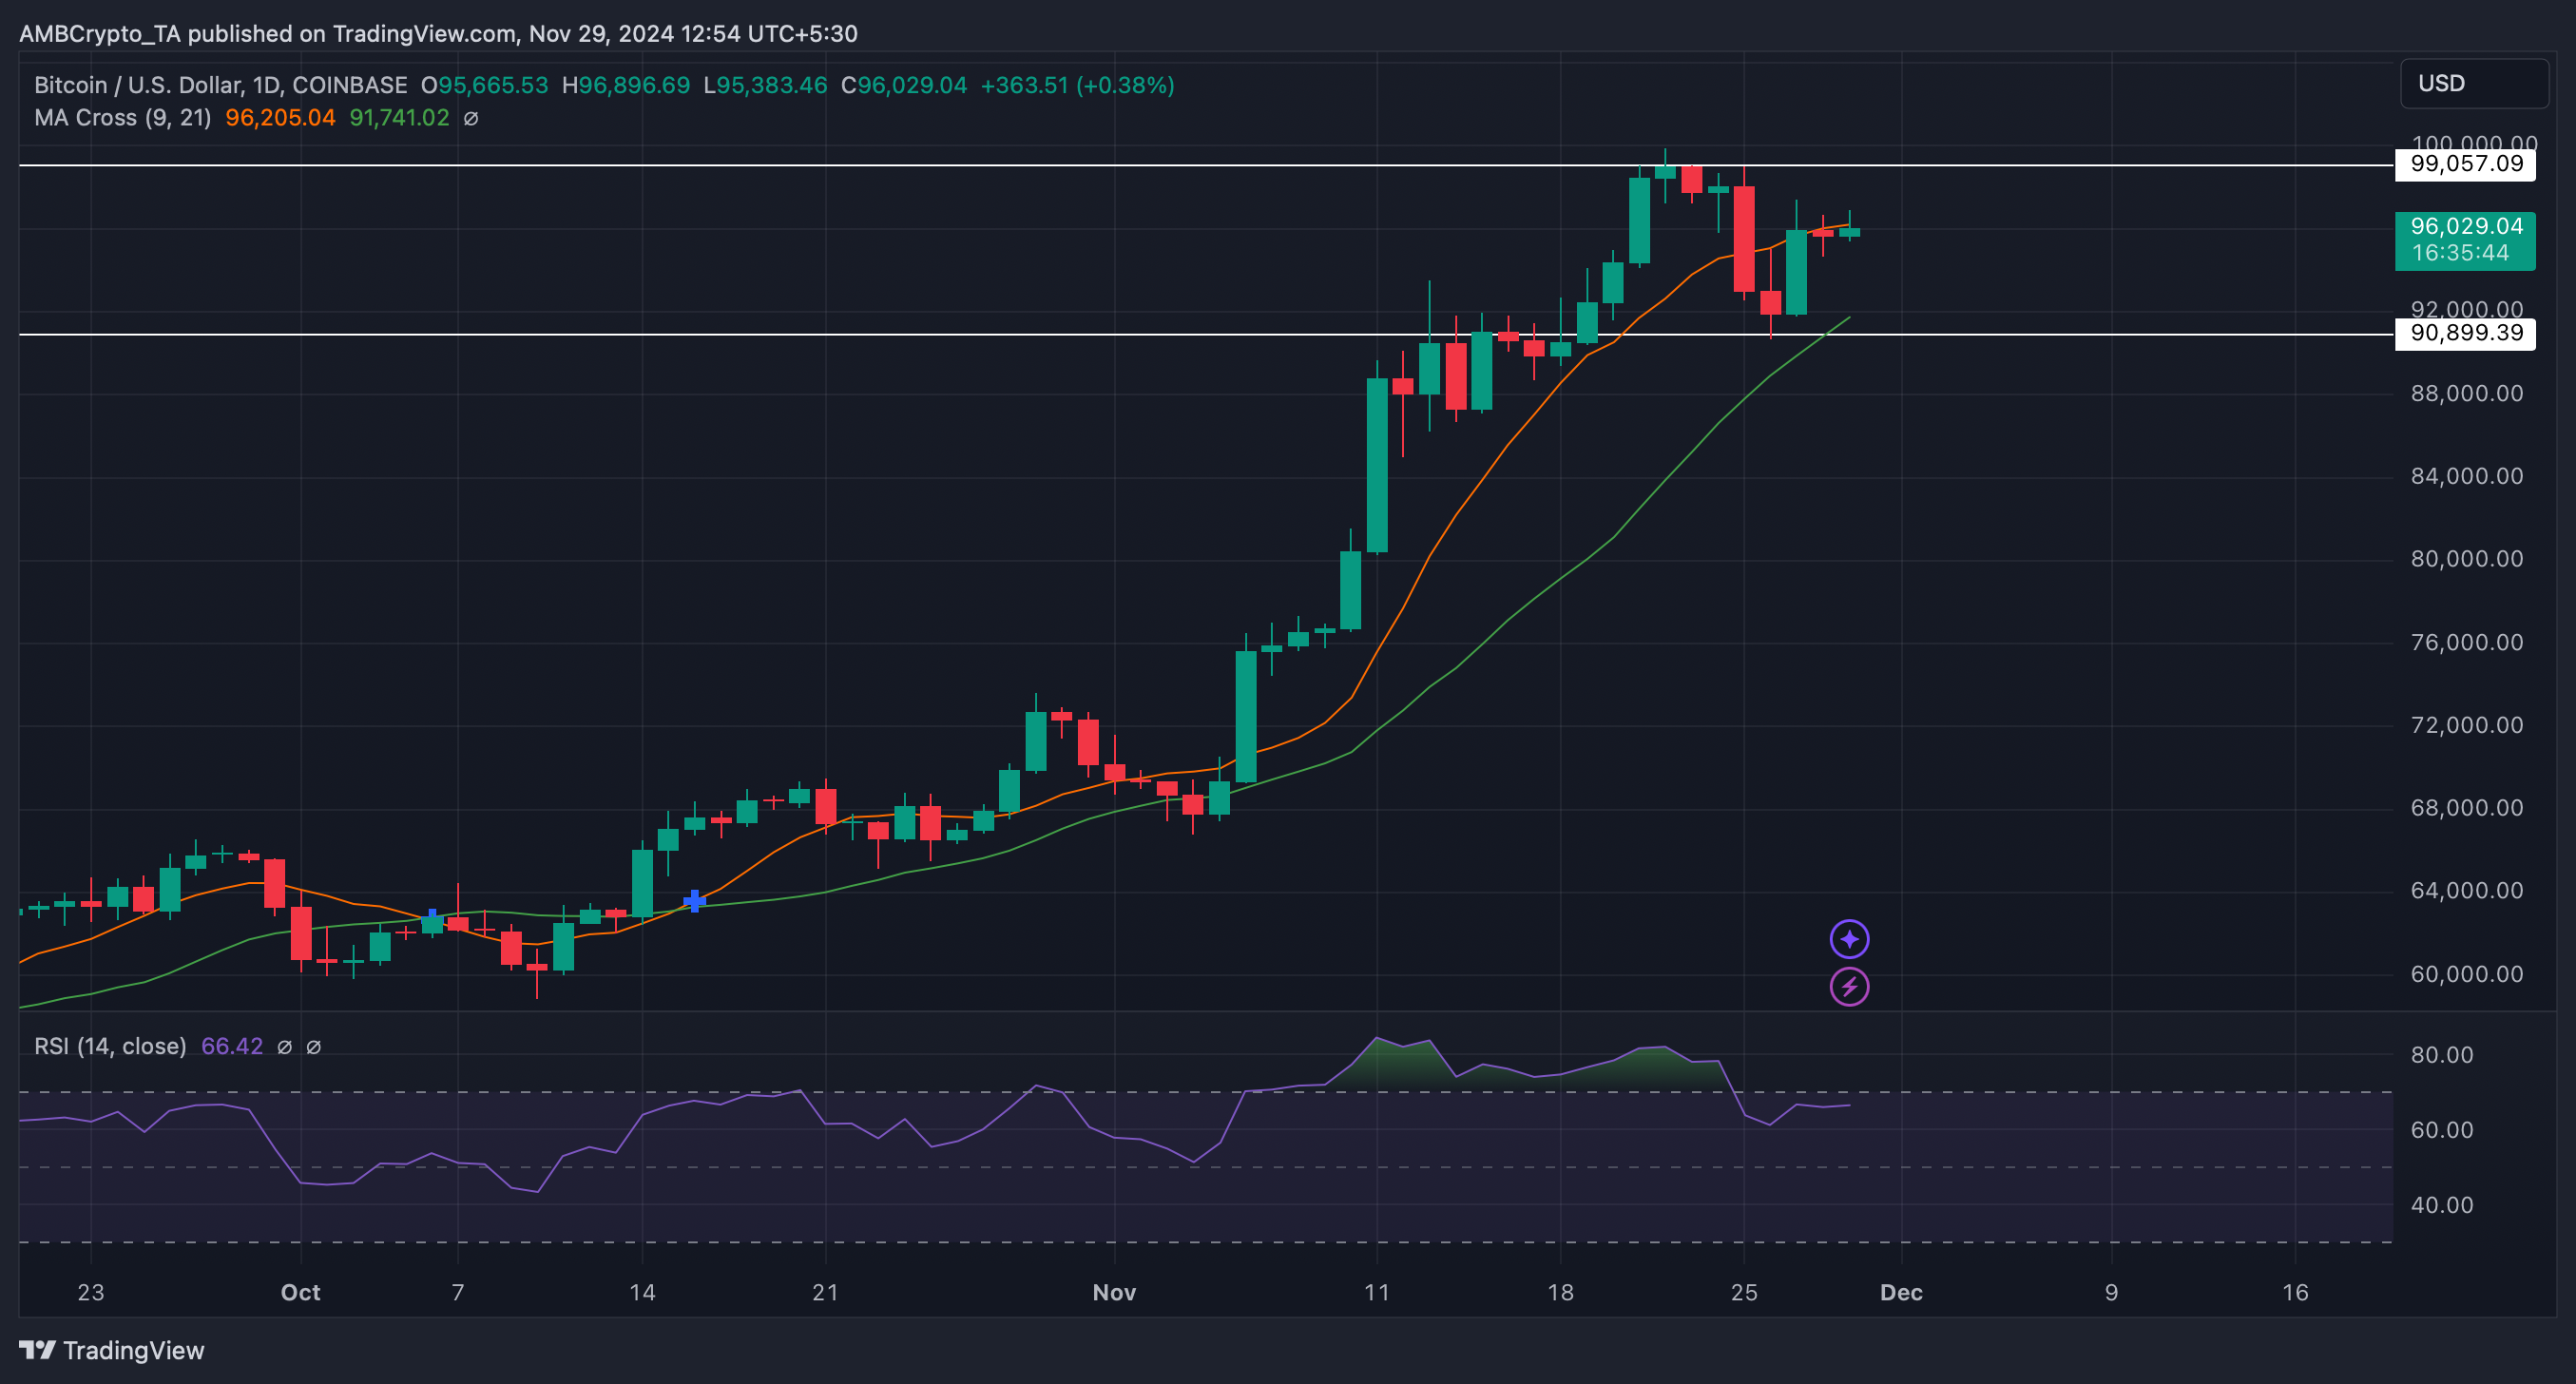Click the RSI 60.00 axis label
This screenshot has width=2576, height=1384.
[2441, 1130]
